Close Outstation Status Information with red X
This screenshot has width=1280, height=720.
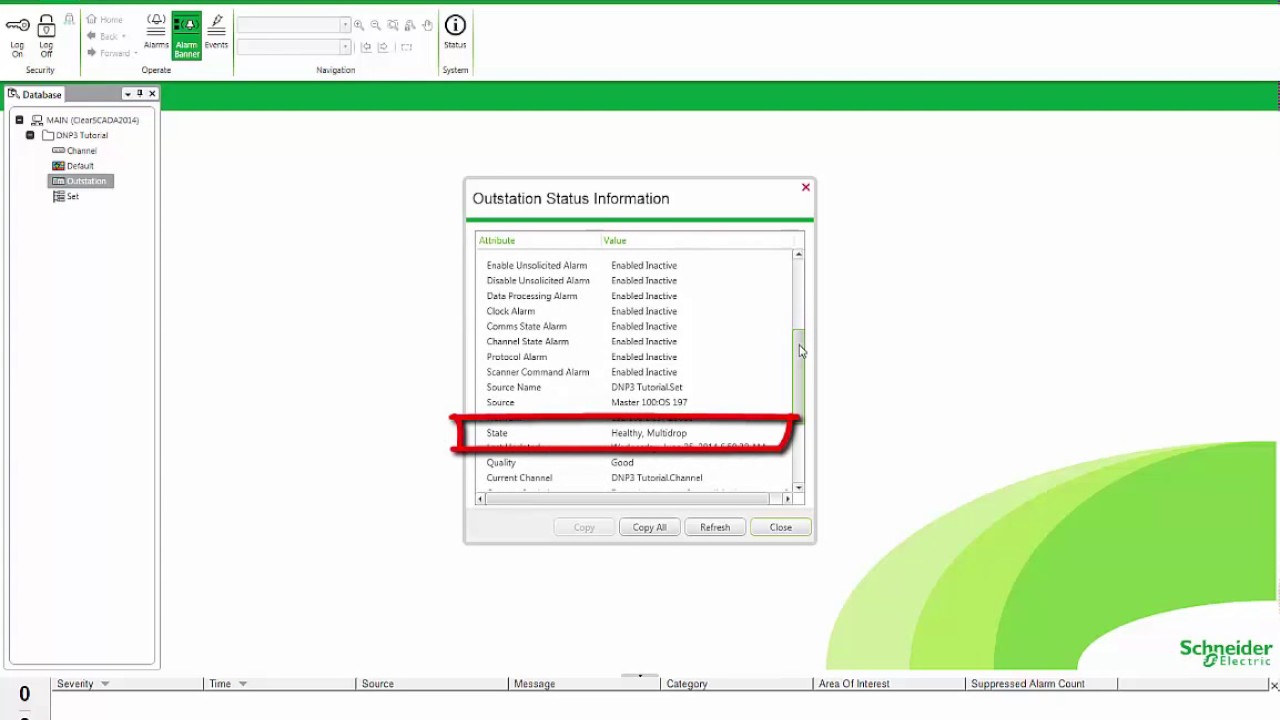coord(806,187)
